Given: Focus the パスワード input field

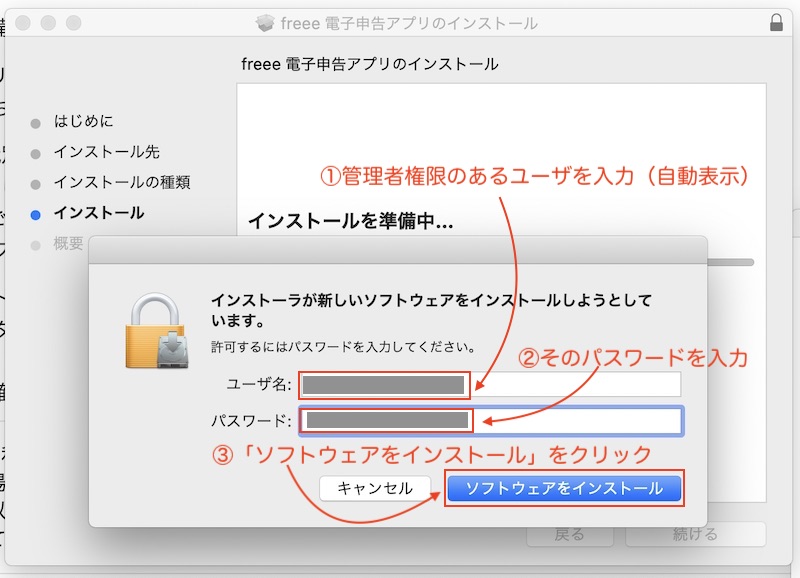Looking at the screenshot, I should coord(490,421).
